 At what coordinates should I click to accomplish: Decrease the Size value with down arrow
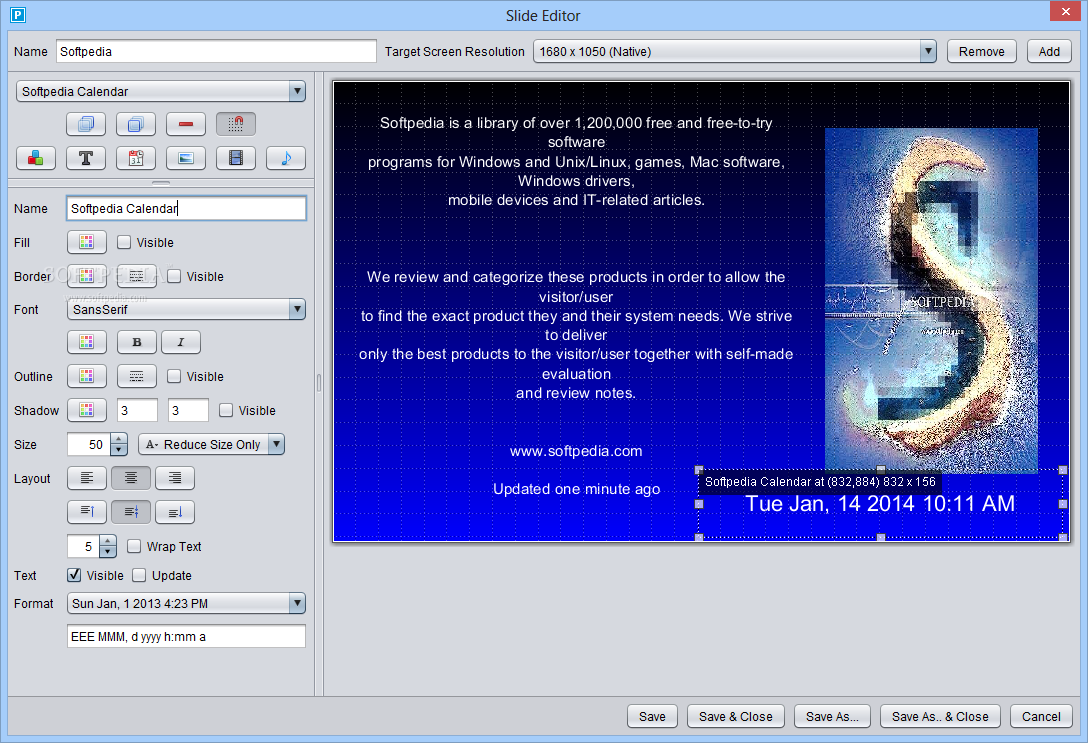(x=119, y=450)
